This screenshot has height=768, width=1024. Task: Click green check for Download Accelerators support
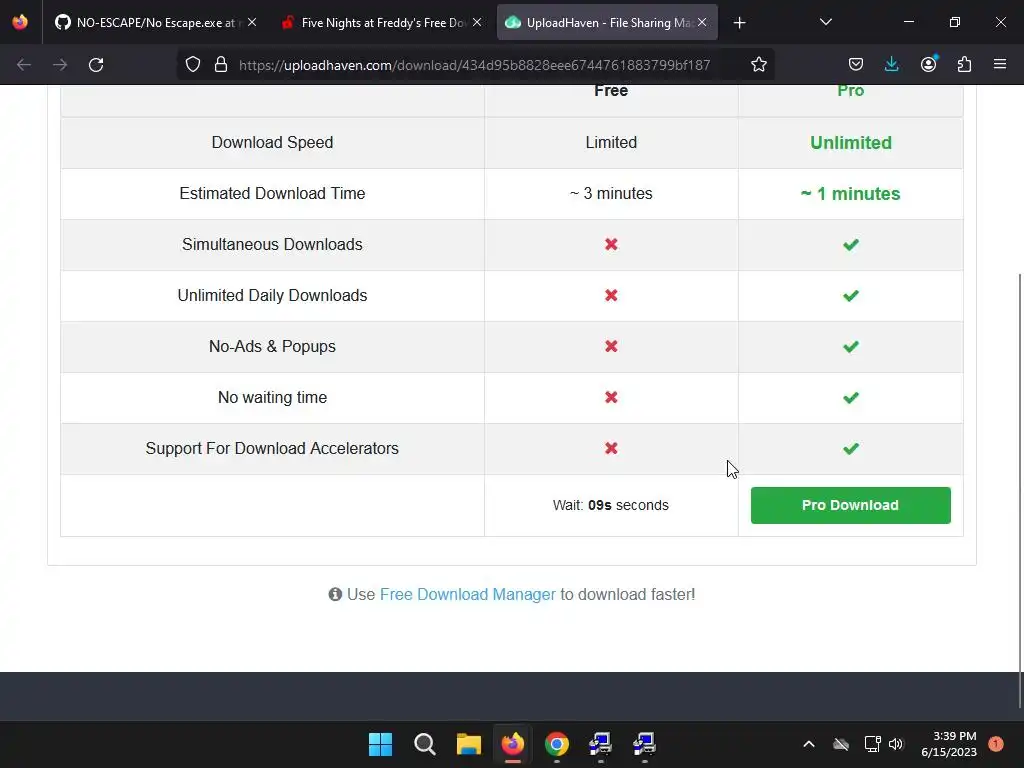pyautogui.click(x=850, y=448)
